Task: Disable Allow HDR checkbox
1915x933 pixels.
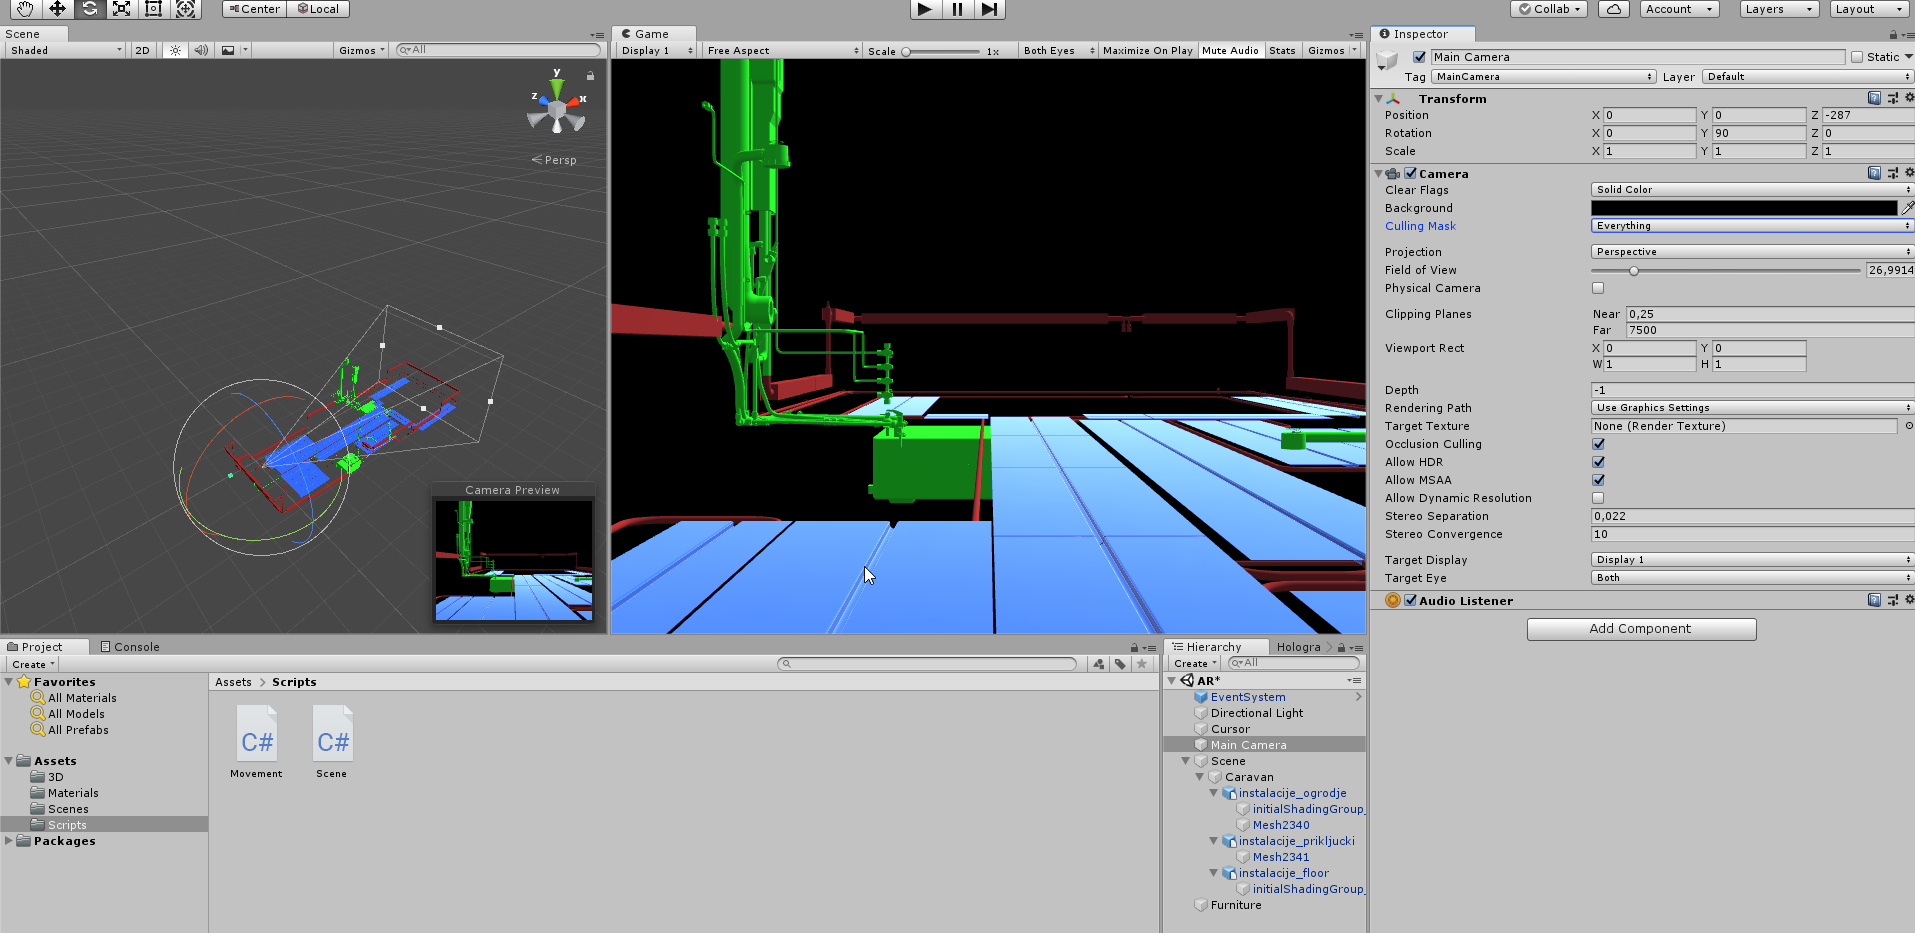Action: pos(1598,462)
